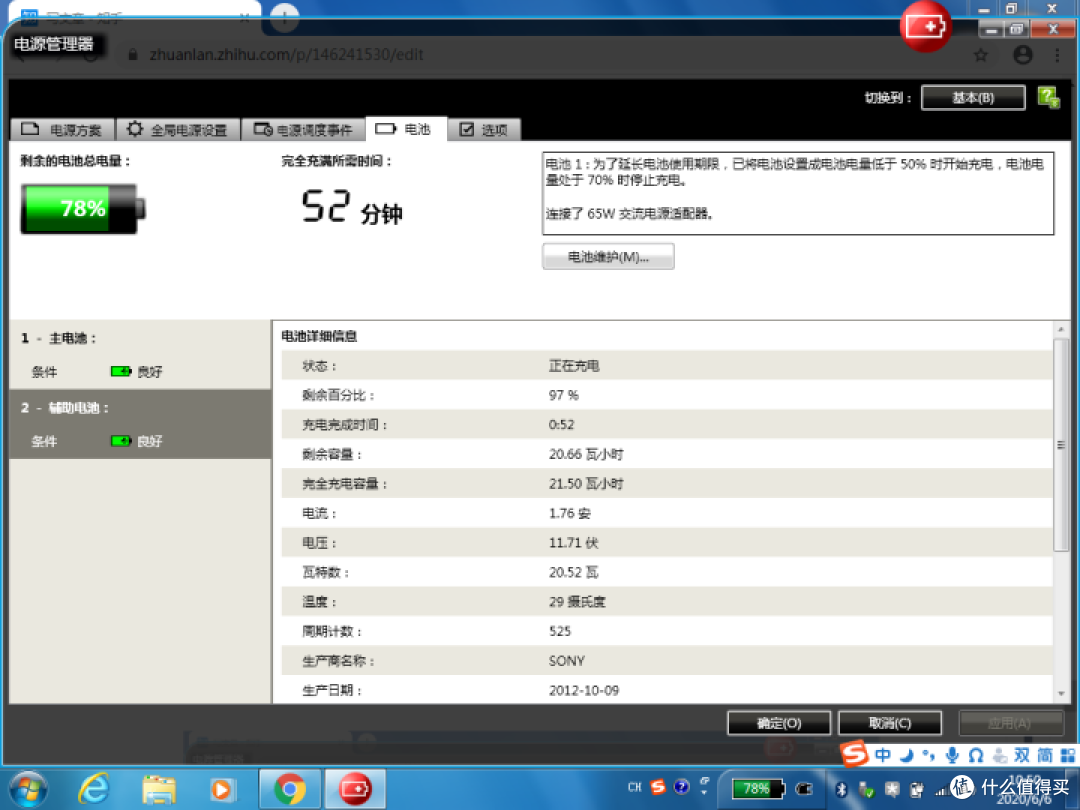Toggle the 简 simplified Chinese button

point(1045,756)
